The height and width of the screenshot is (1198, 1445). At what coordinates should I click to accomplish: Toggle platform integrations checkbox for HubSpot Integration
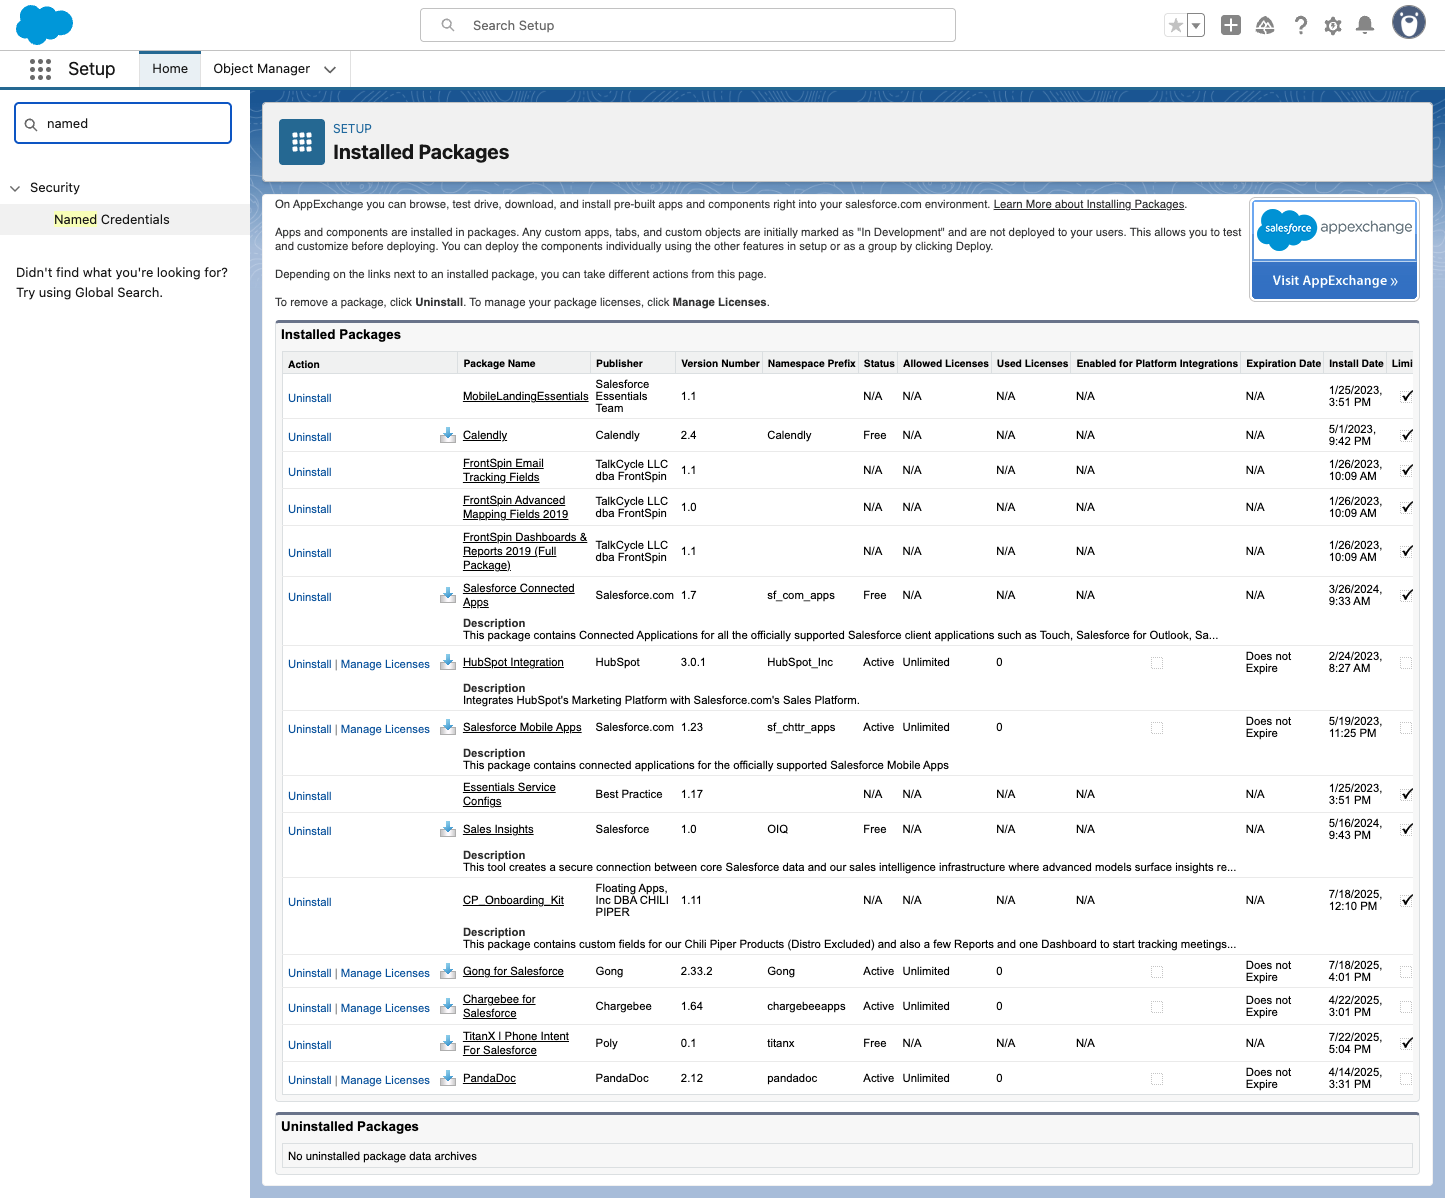pos(1157,663)
